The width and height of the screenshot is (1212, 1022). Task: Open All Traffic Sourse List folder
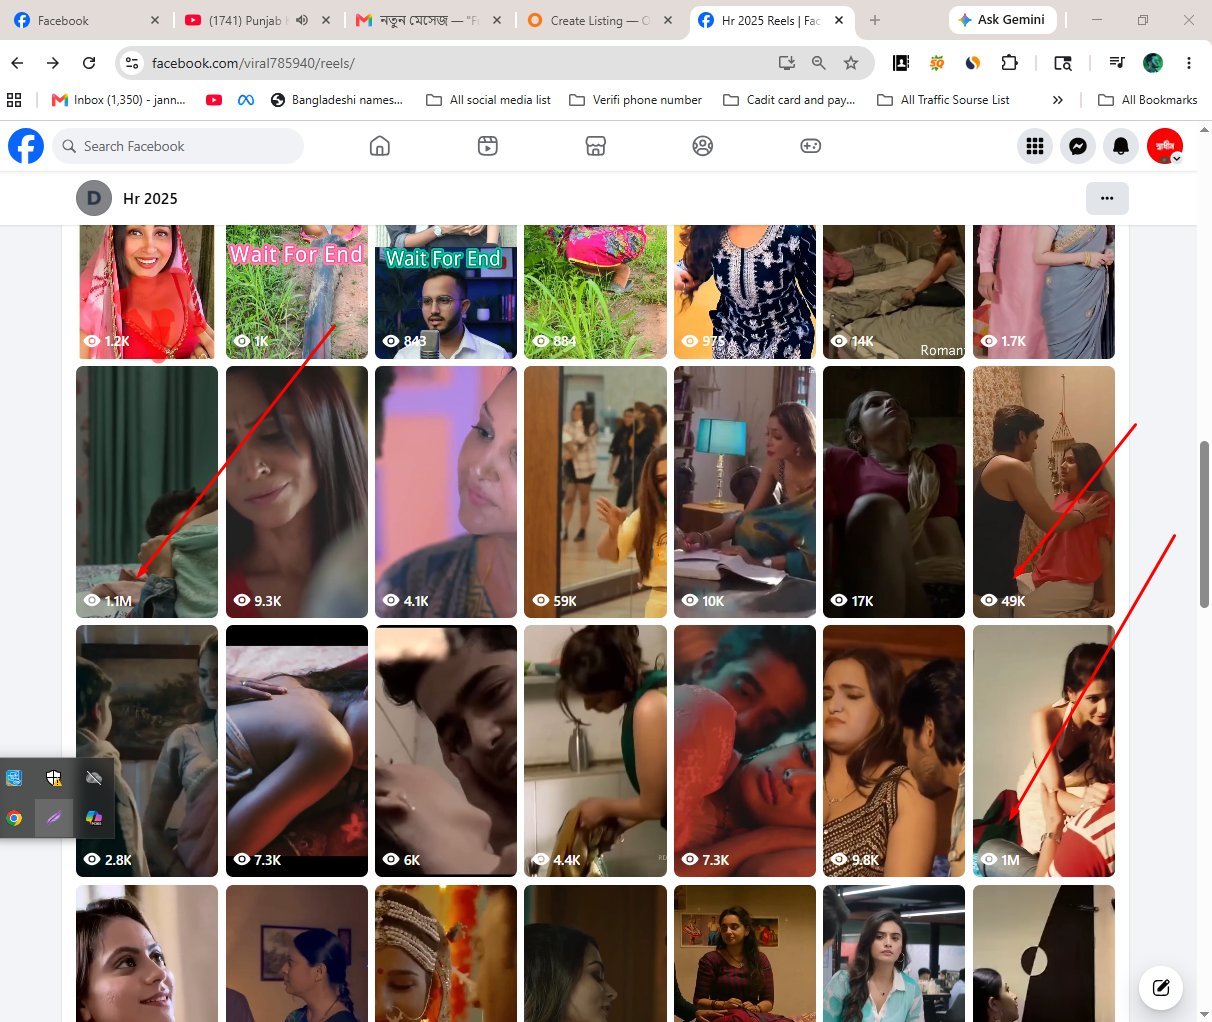944,100
